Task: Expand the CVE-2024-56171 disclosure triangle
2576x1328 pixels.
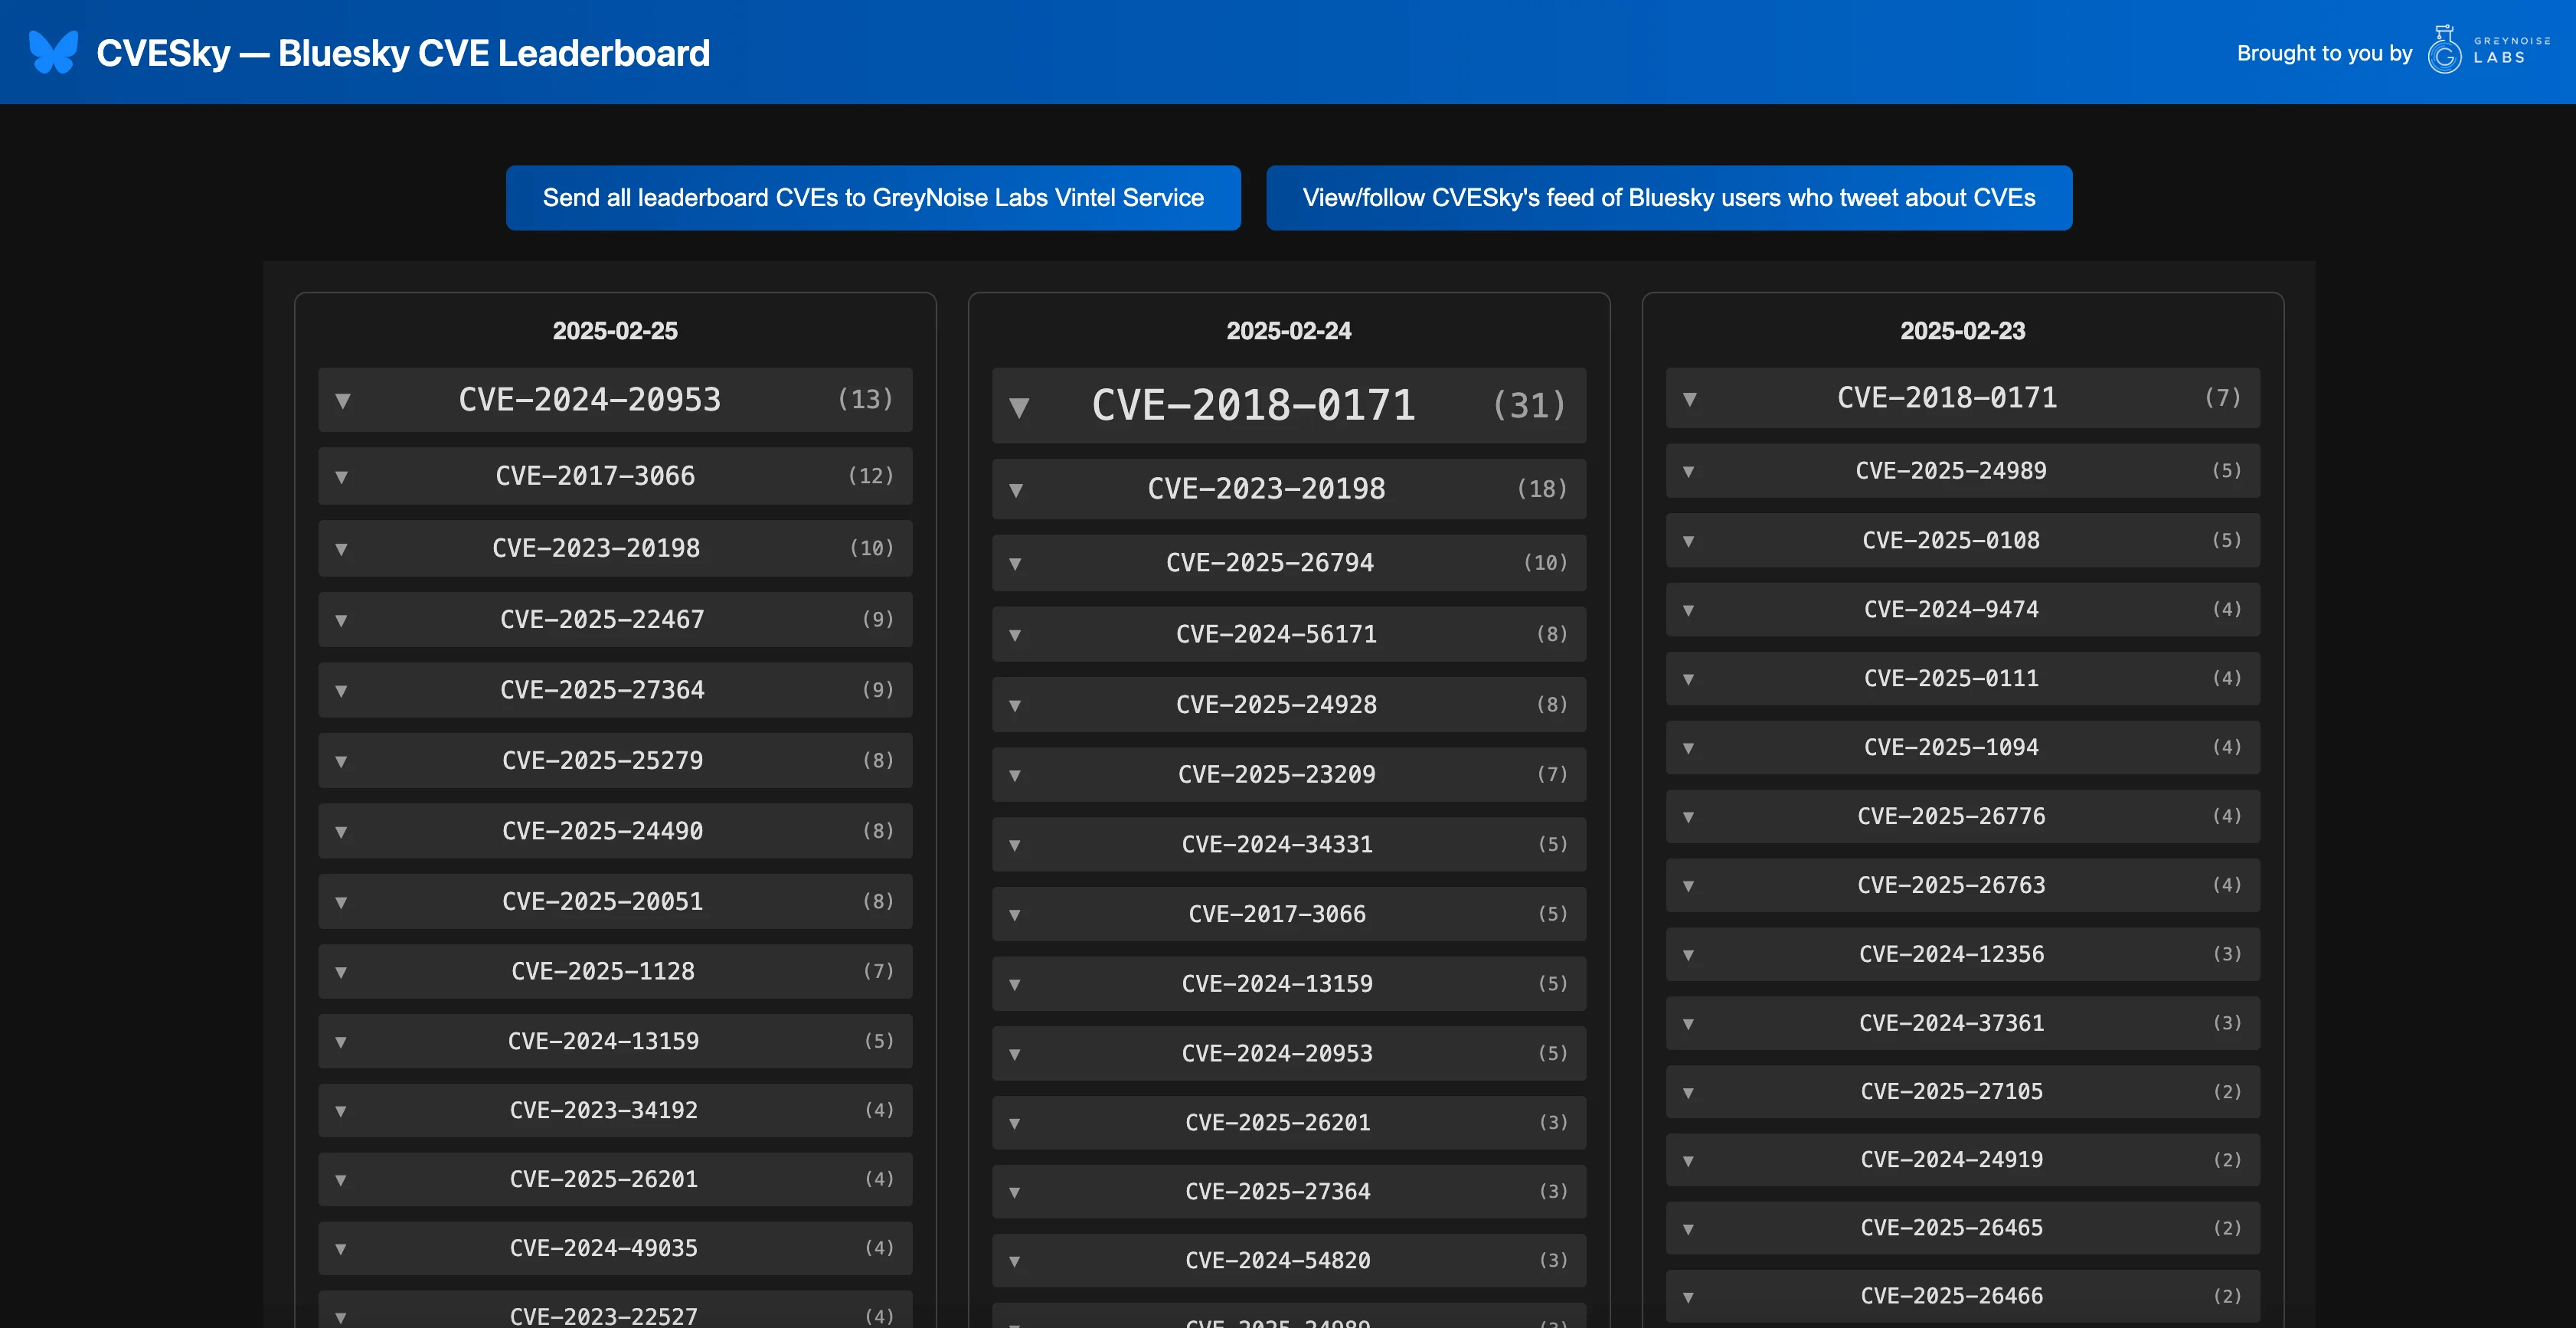Action: point(1015,635)
